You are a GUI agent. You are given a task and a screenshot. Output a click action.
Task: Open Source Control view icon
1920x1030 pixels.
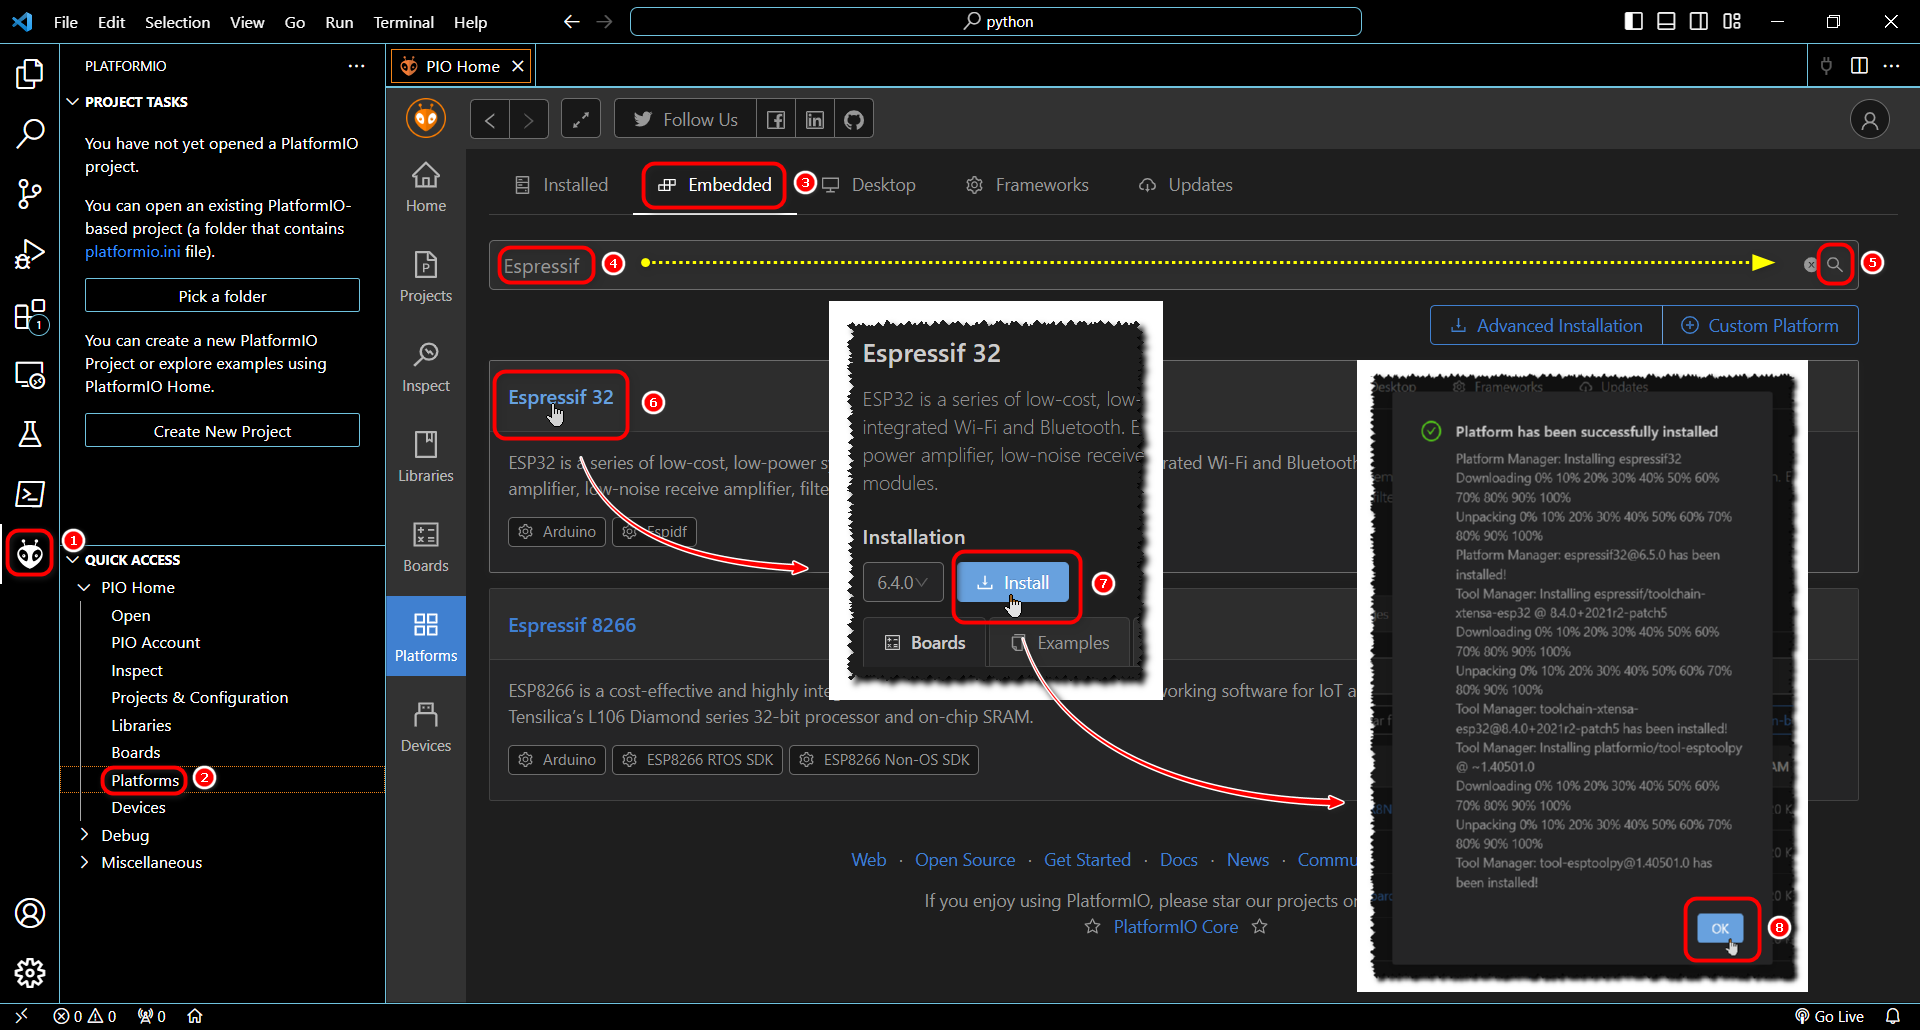pyautogui.click(x=30, y=194)
